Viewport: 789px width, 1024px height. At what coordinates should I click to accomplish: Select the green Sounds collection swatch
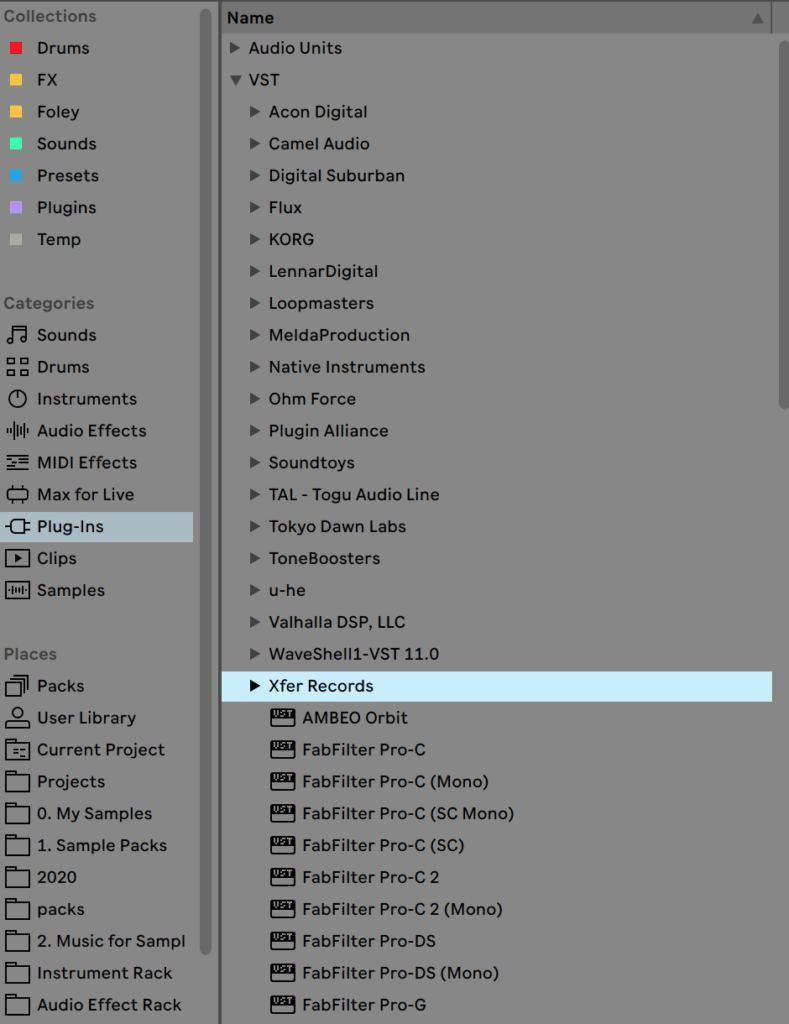(x=16, y=144)
